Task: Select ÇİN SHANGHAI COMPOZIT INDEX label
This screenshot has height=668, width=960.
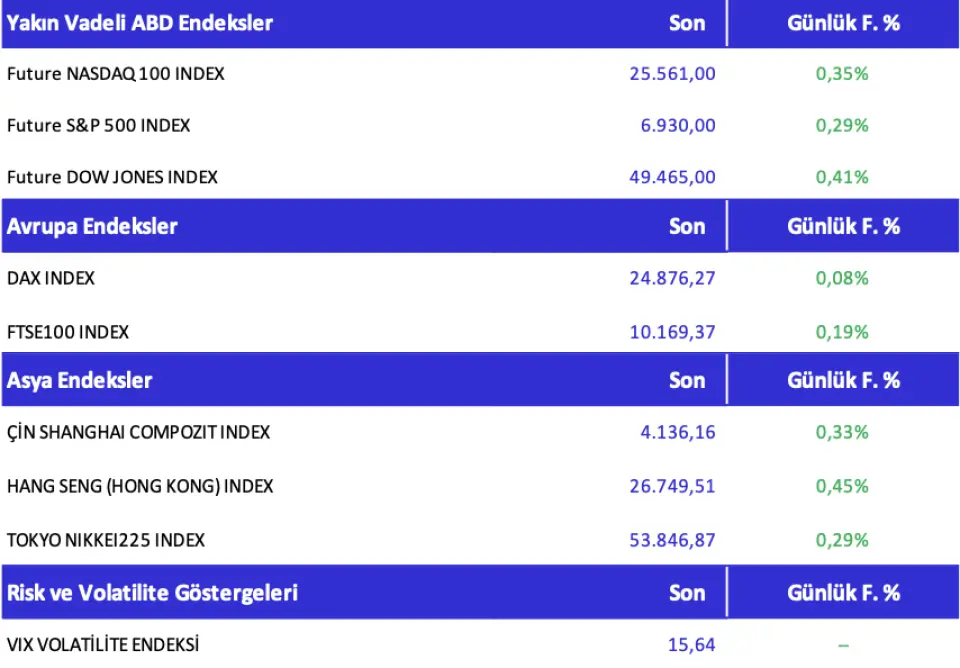Action: 138,432
